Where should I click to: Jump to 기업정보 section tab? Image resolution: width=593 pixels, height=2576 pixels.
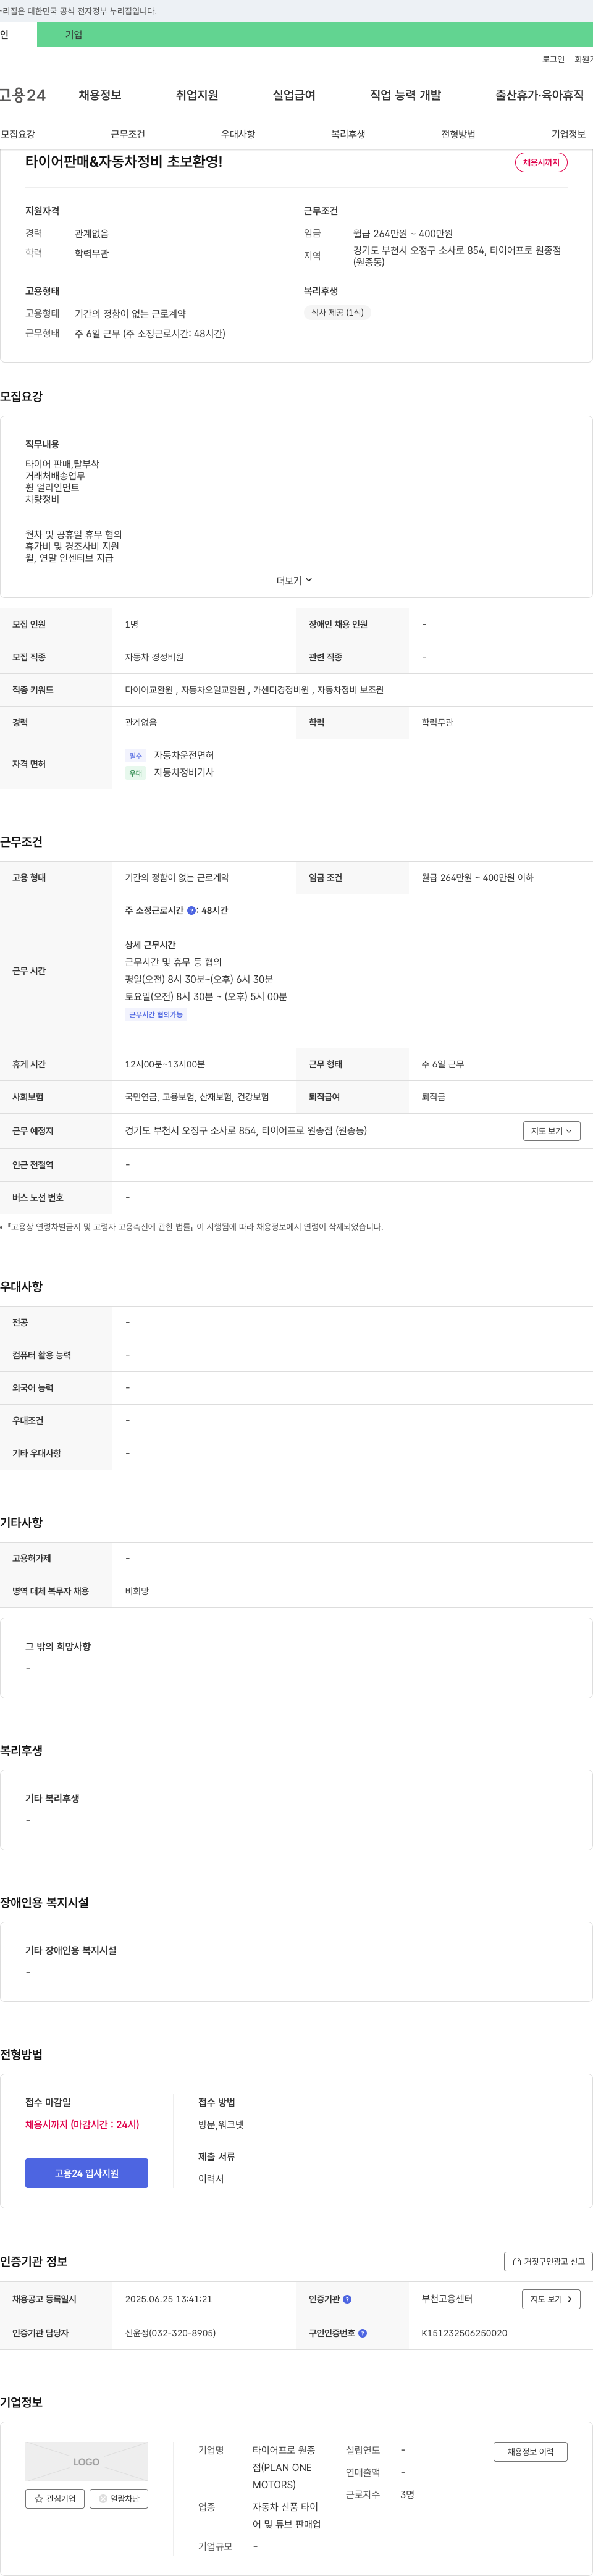tap(568, 134)
